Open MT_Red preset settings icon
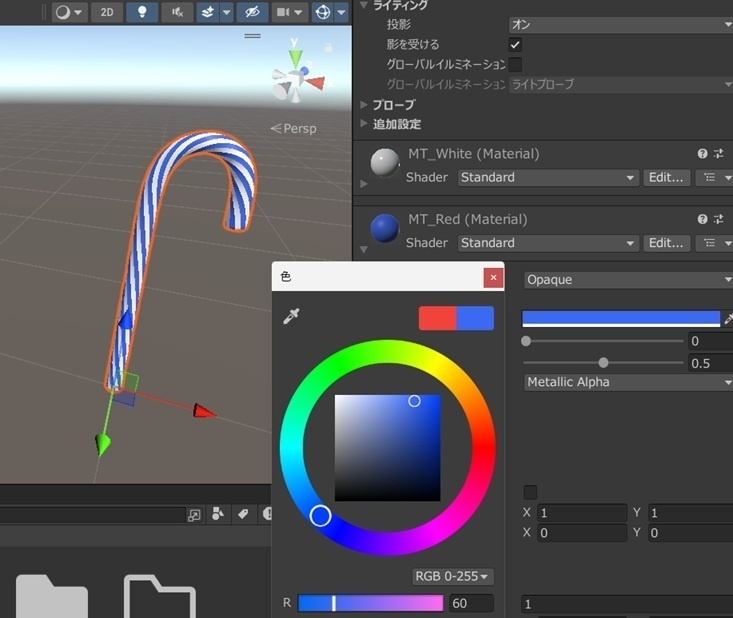The width and height of the screenshot is (733, 618). (x=719, y=219)
